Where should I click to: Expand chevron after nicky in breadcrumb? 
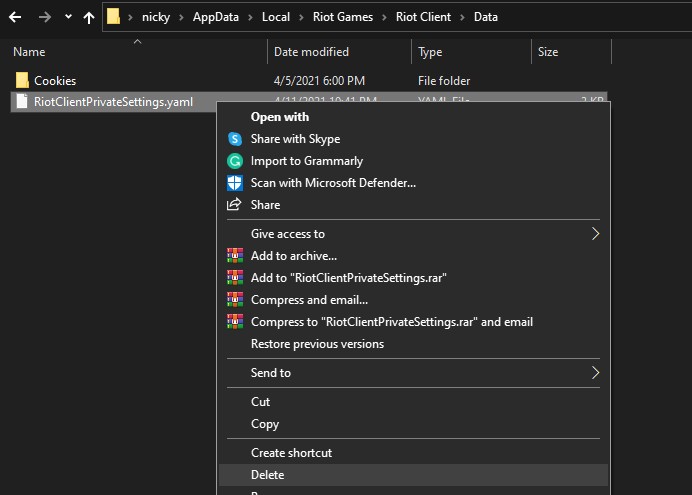tap(181, 17)
